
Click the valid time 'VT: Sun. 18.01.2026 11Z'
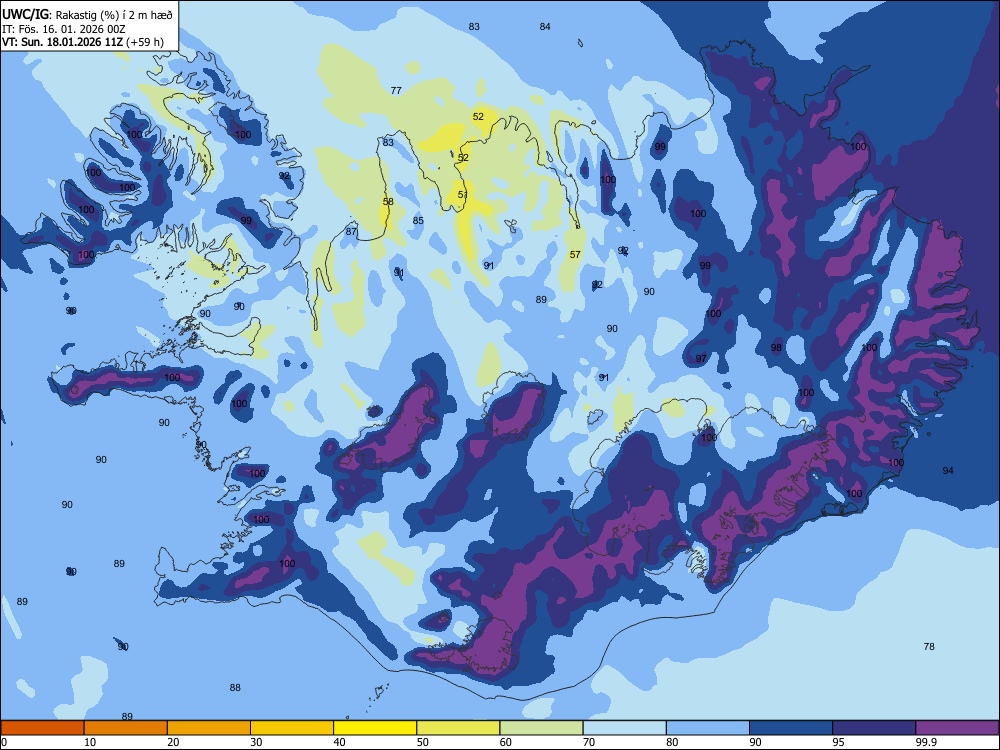pos(63,42)
